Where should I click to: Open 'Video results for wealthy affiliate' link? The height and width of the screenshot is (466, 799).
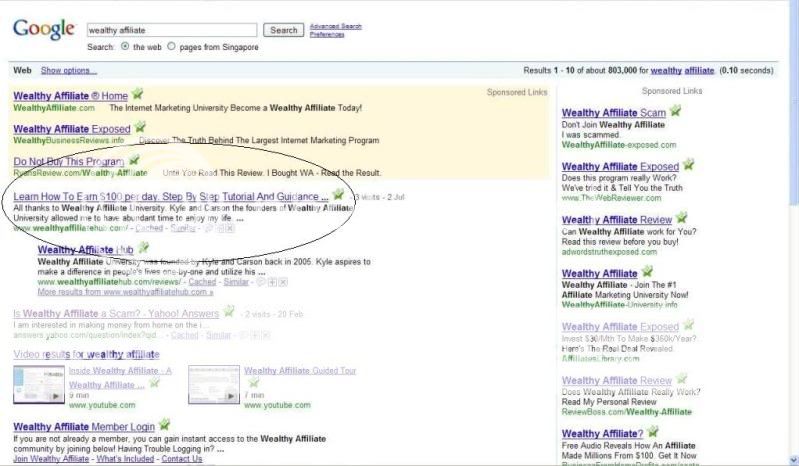(x=86, y=354)
